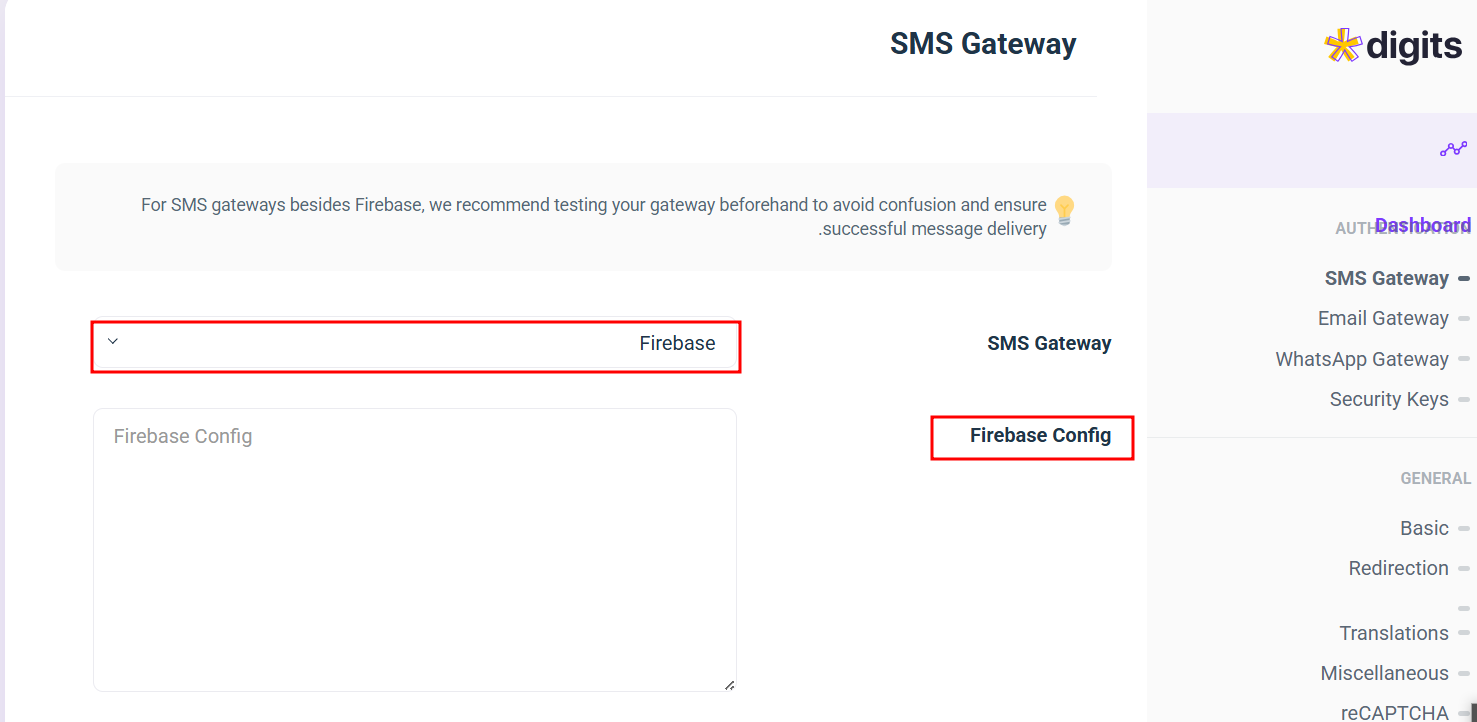Navigate to Security Keys
The image size is (1477, 722).
coord(1388,399)
